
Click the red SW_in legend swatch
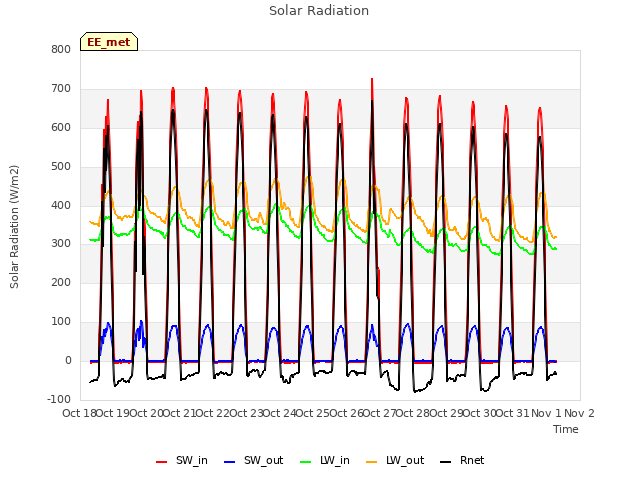[162, 462]
